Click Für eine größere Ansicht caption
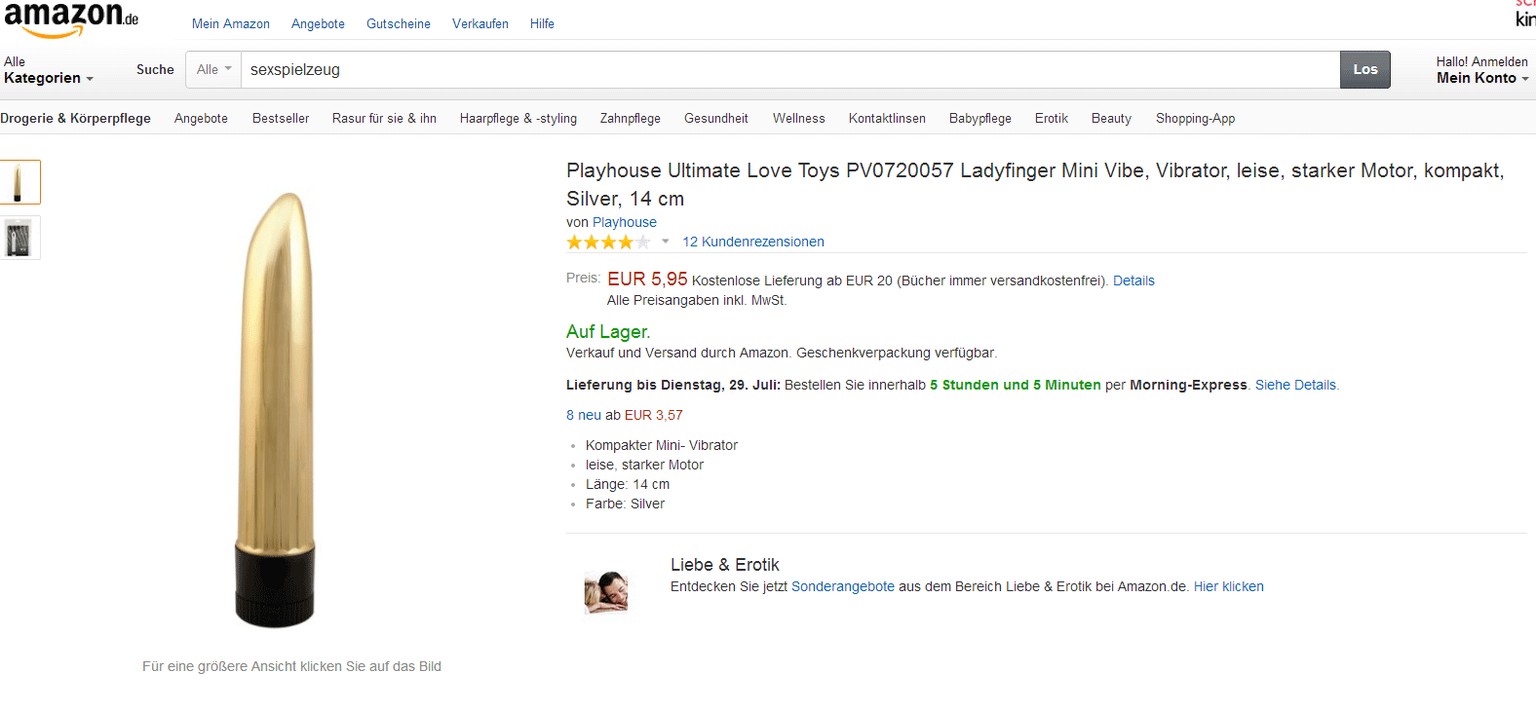 click(x=291, y=666)
